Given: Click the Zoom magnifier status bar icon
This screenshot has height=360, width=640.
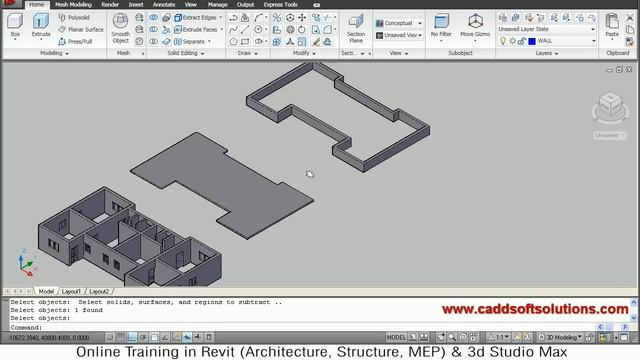Looking at the screenshot, I should (452, 337).
